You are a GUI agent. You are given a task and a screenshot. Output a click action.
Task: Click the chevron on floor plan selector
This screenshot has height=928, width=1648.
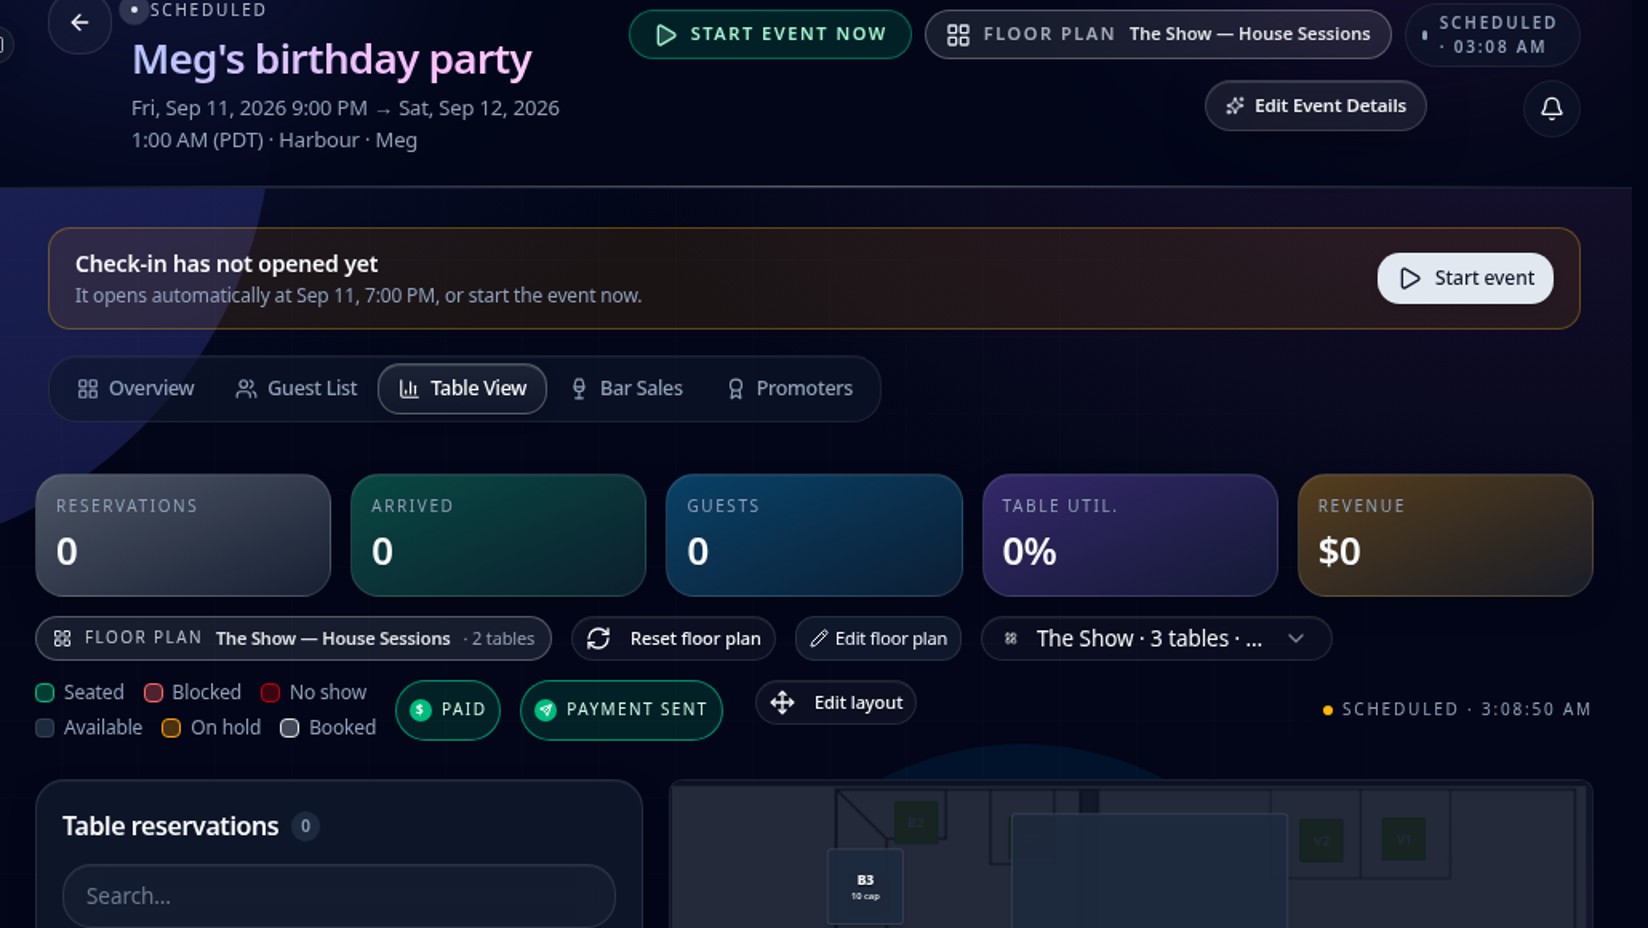pos(1296,639)
